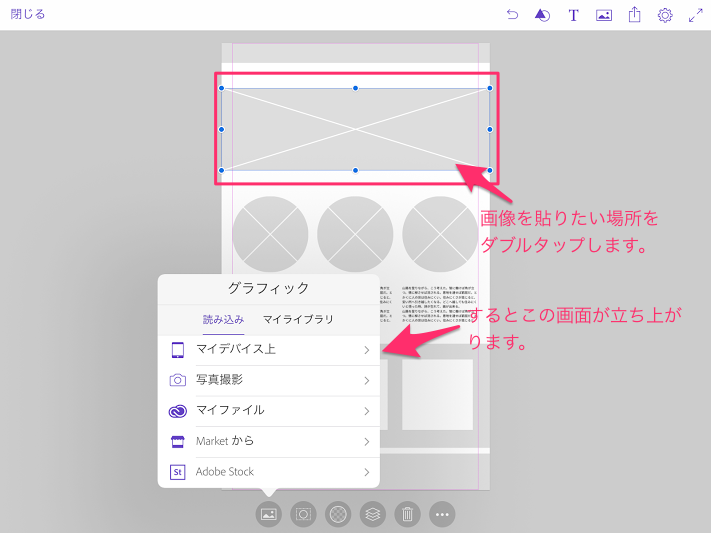
Task: Select the right square placeholder box
Action: click(x=438, y=395)
